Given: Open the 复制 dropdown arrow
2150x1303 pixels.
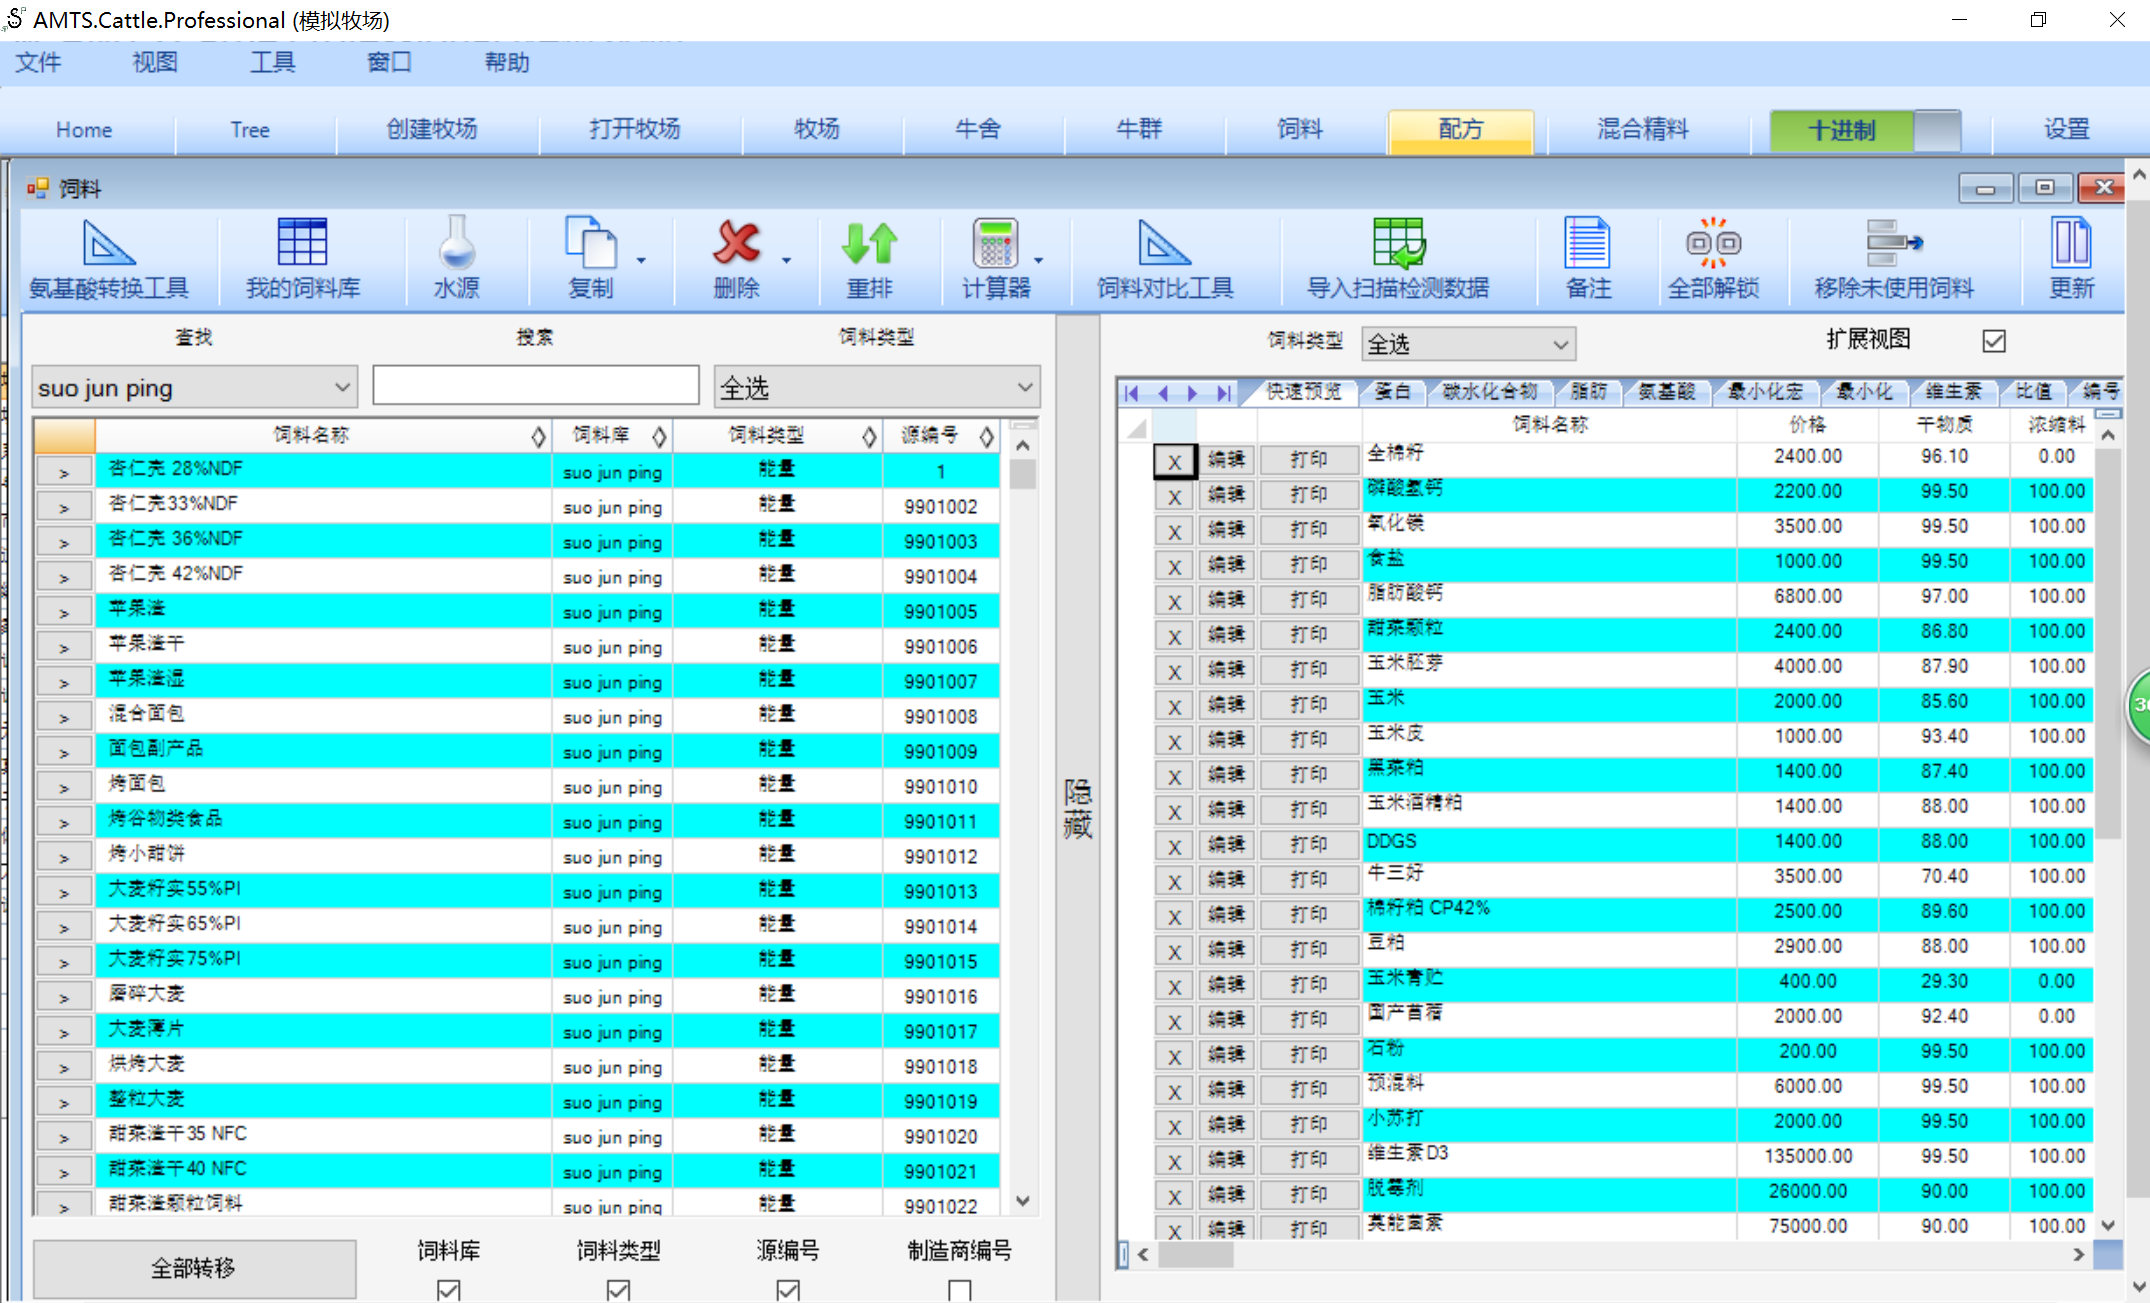Looking at the screenshot, I should pos(641,260).
